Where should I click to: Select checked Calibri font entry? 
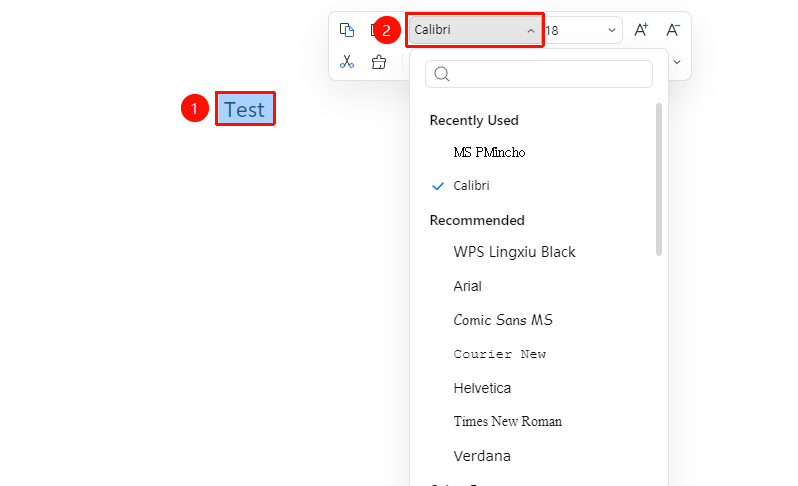(x=471, y=186)
